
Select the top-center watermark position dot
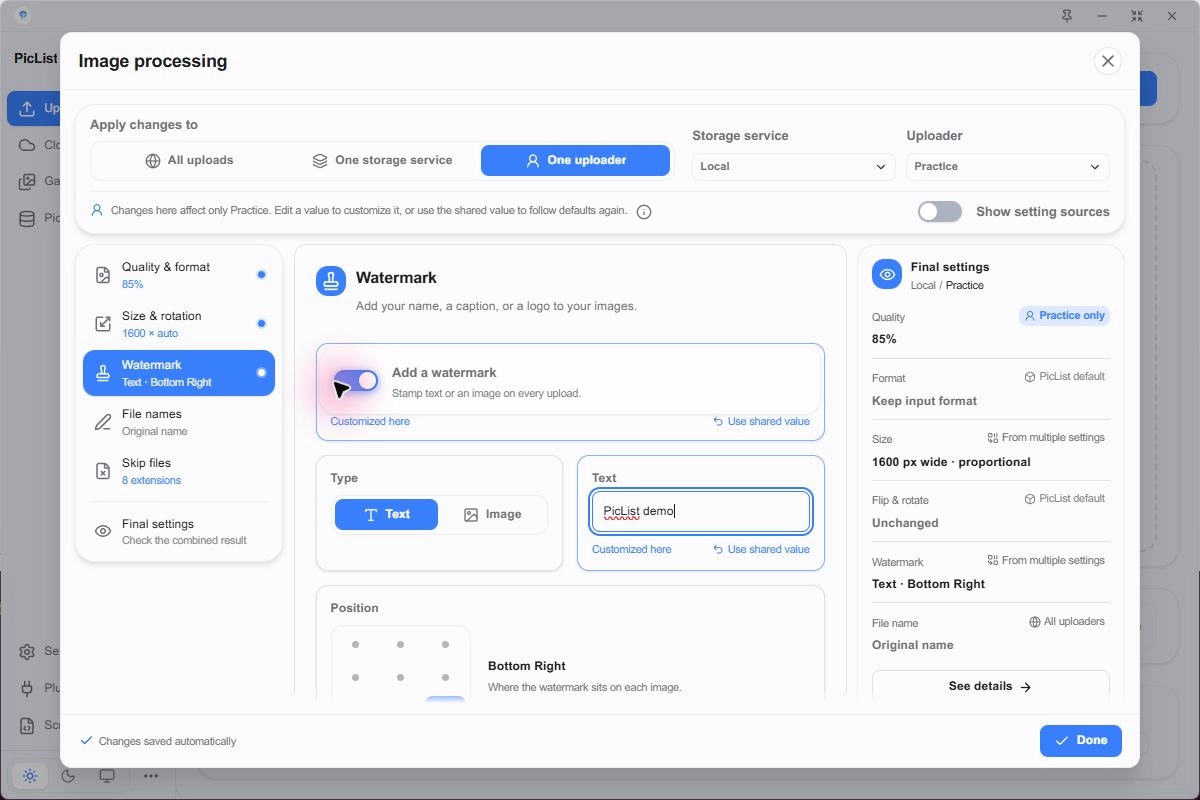click(x=400, y=645)
